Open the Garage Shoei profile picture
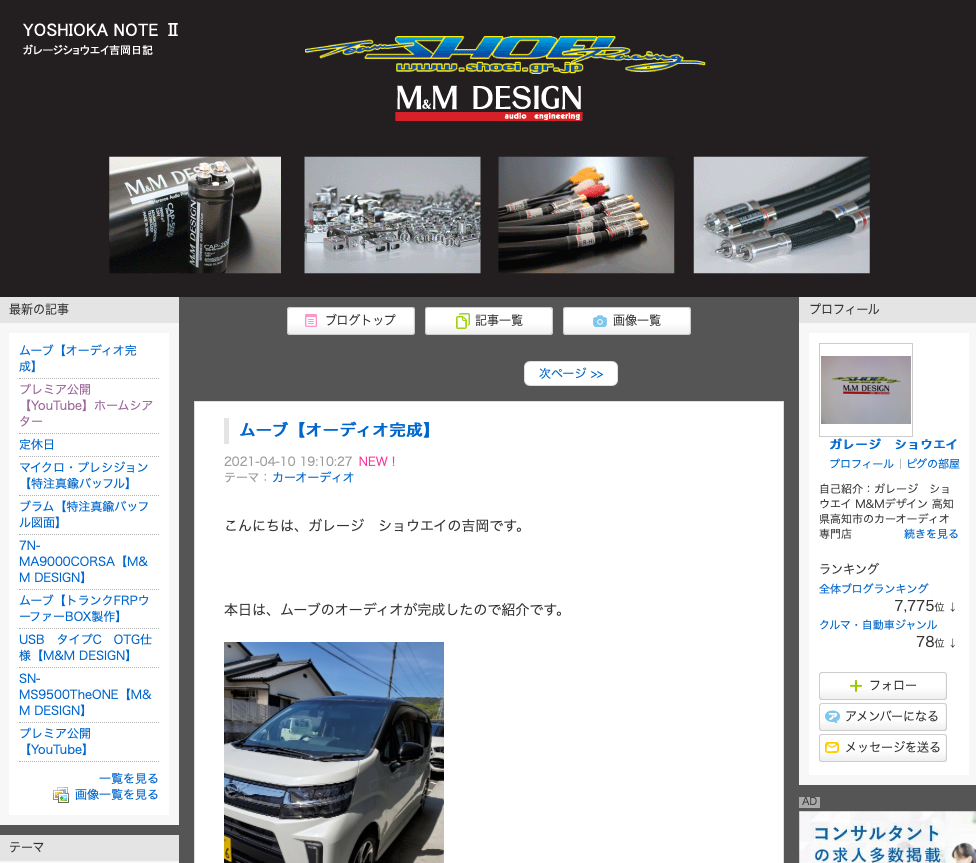This screenshot has height=863, width=976. 866,390
